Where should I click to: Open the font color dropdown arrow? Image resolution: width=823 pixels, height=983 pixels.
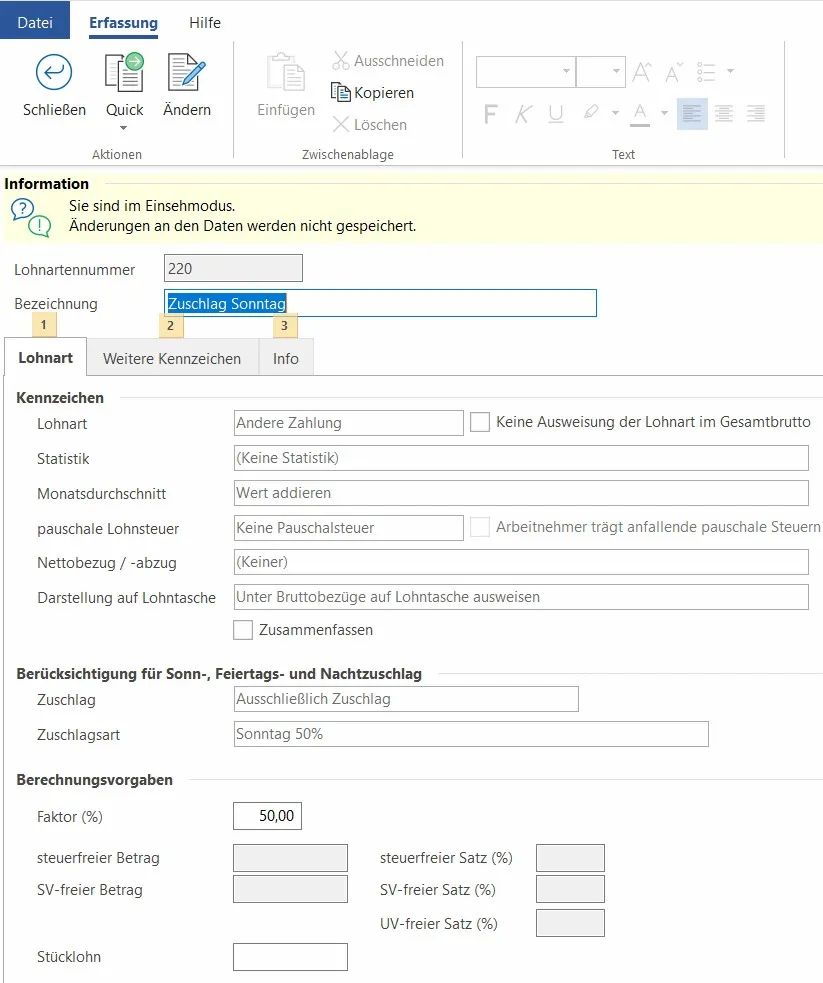[664, 114]
